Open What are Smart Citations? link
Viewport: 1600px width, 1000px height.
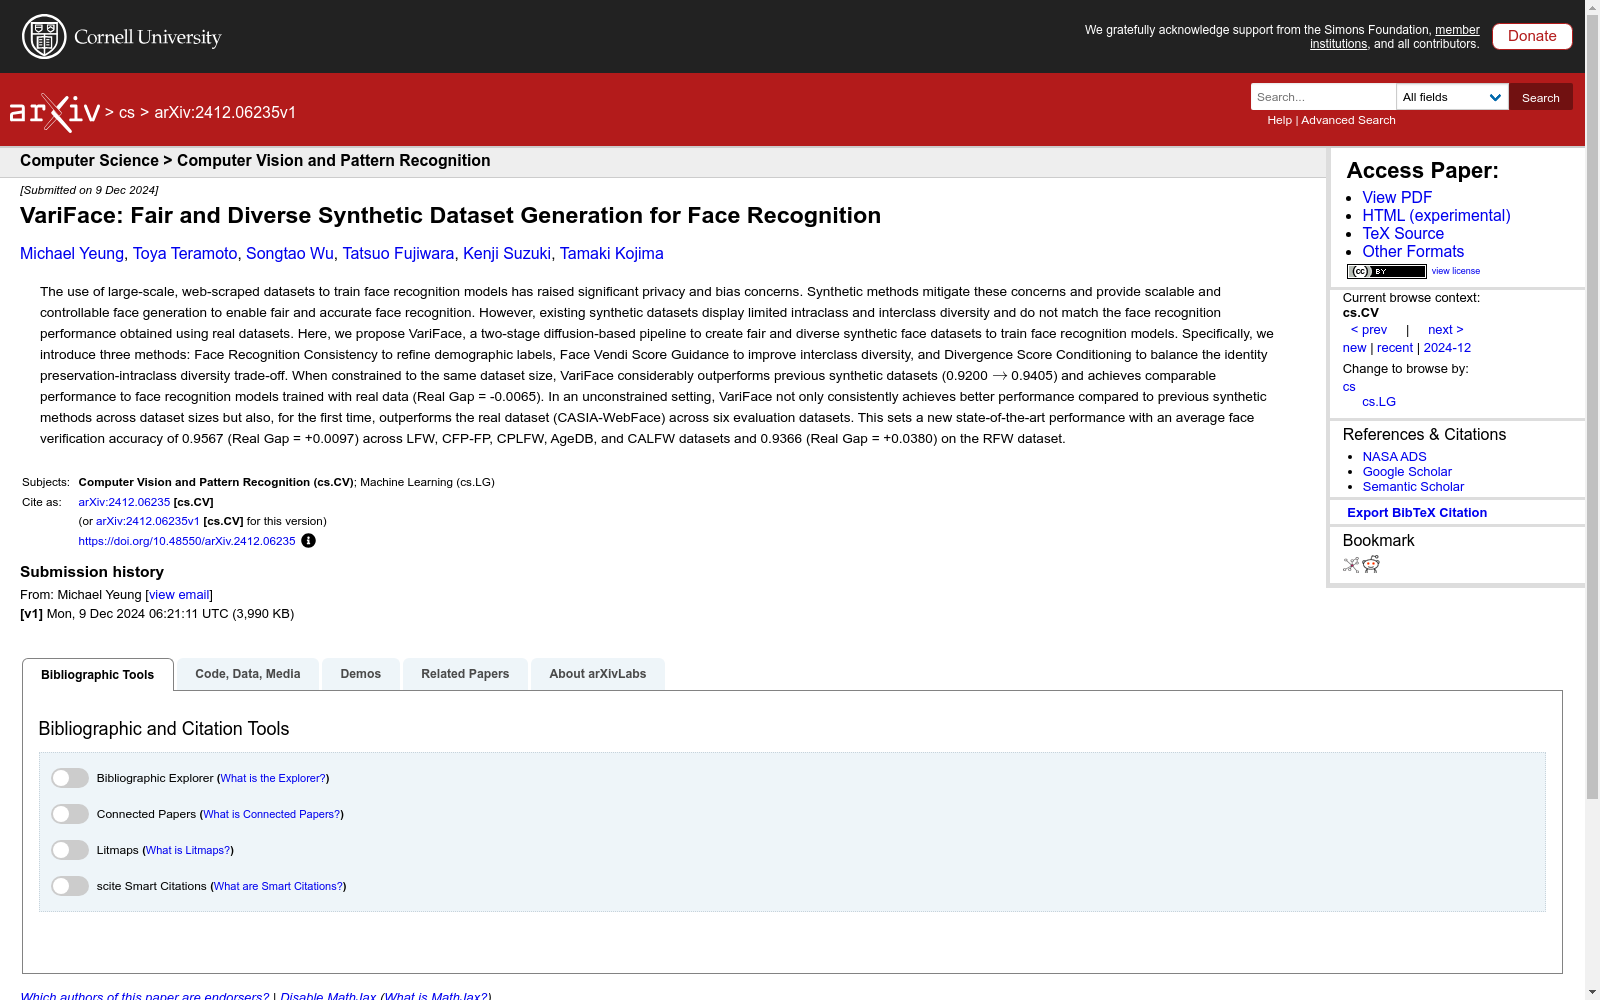click(279, 887)
